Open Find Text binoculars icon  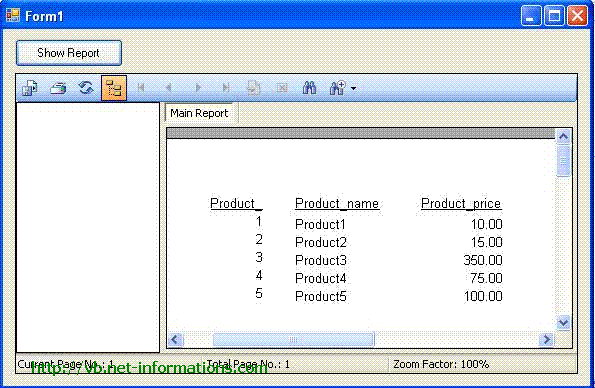coord(310,88)
